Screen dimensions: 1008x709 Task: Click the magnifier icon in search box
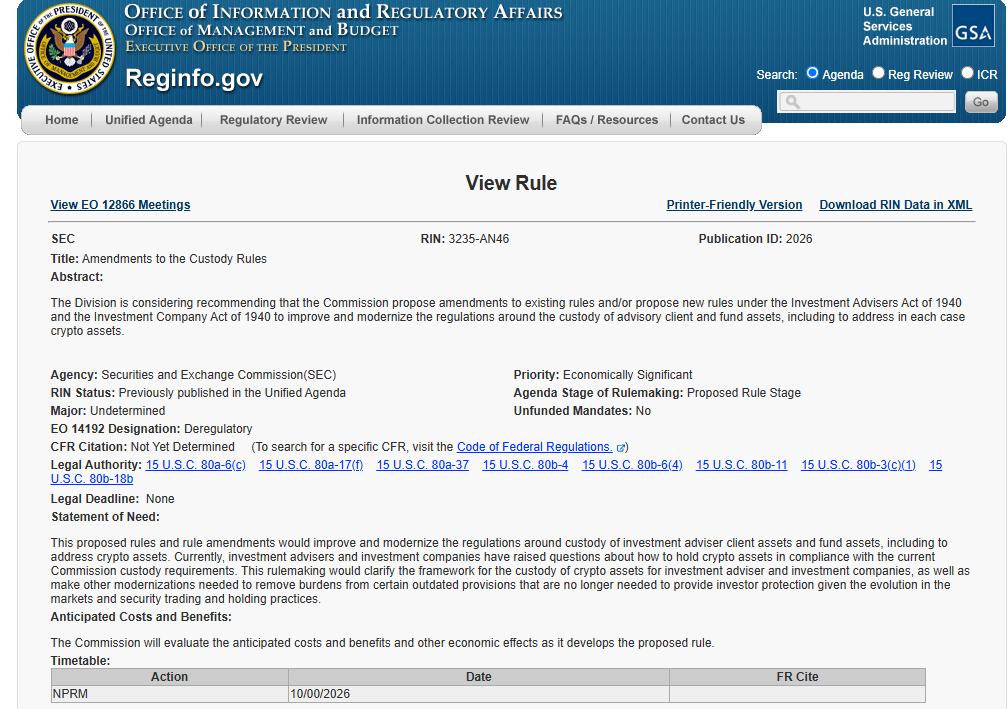[793, 102]
